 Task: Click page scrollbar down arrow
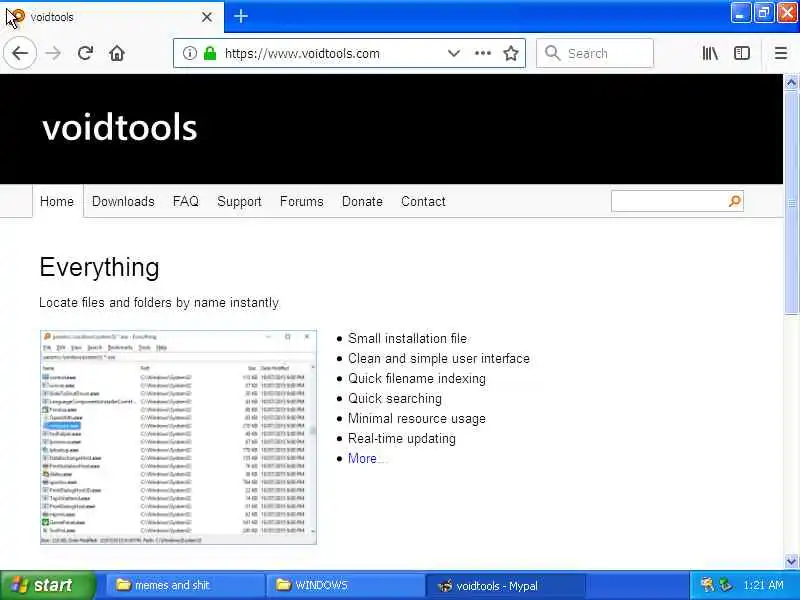tap(791, 561)
